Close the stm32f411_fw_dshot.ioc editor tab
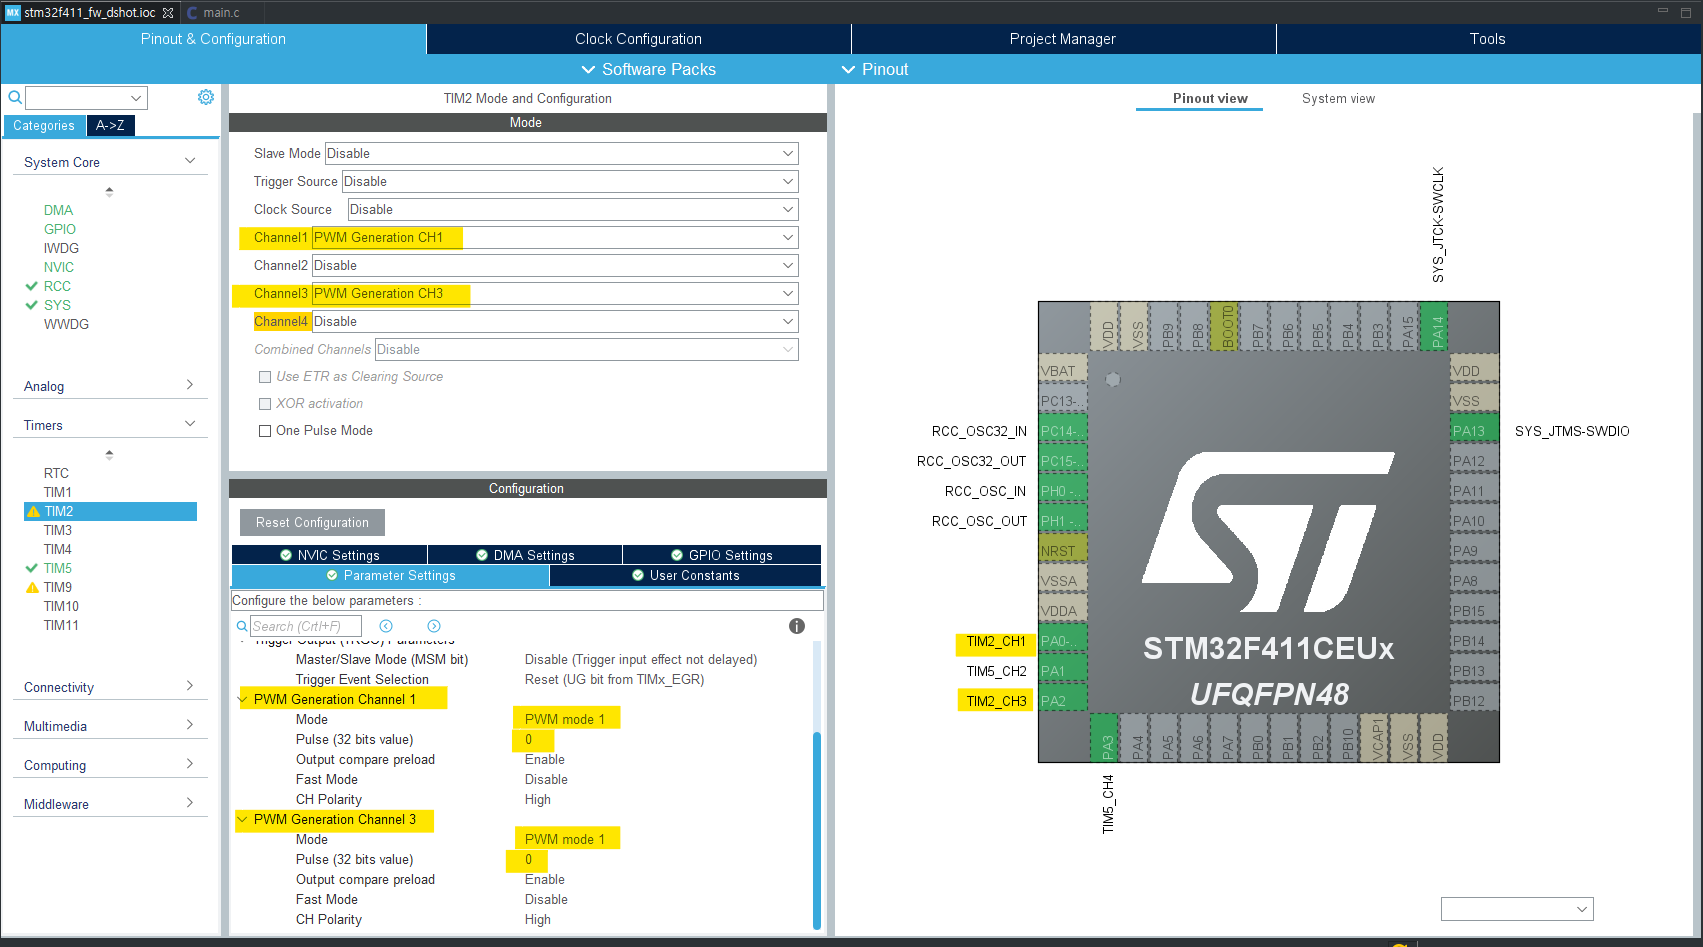This screenshot has height=947, width=1703. pyautogui.click(x=168, y=13)
